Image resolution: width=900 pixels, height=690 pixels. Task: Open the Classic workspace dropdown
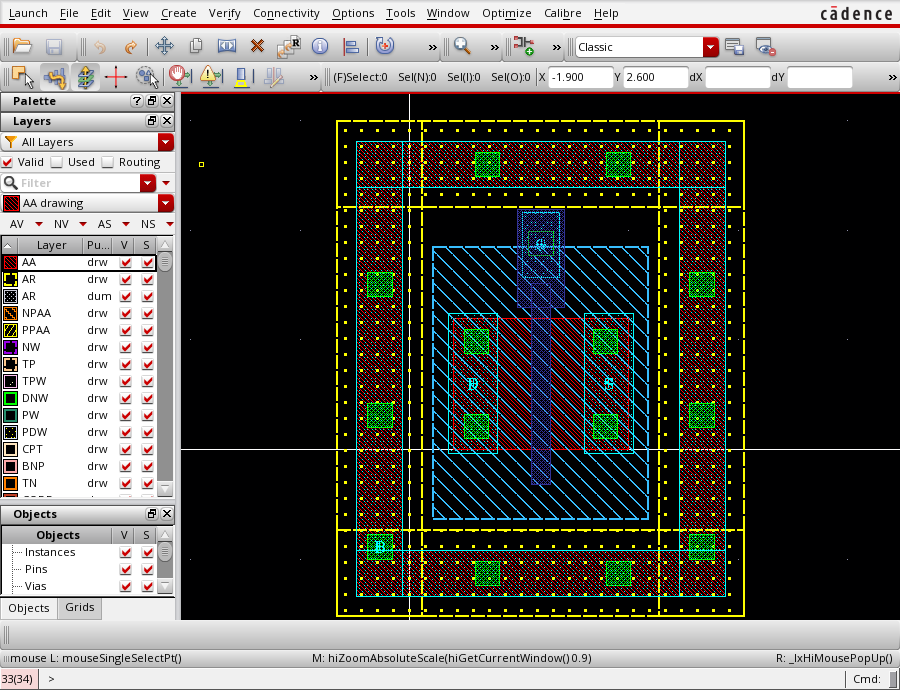click(711, 47)
